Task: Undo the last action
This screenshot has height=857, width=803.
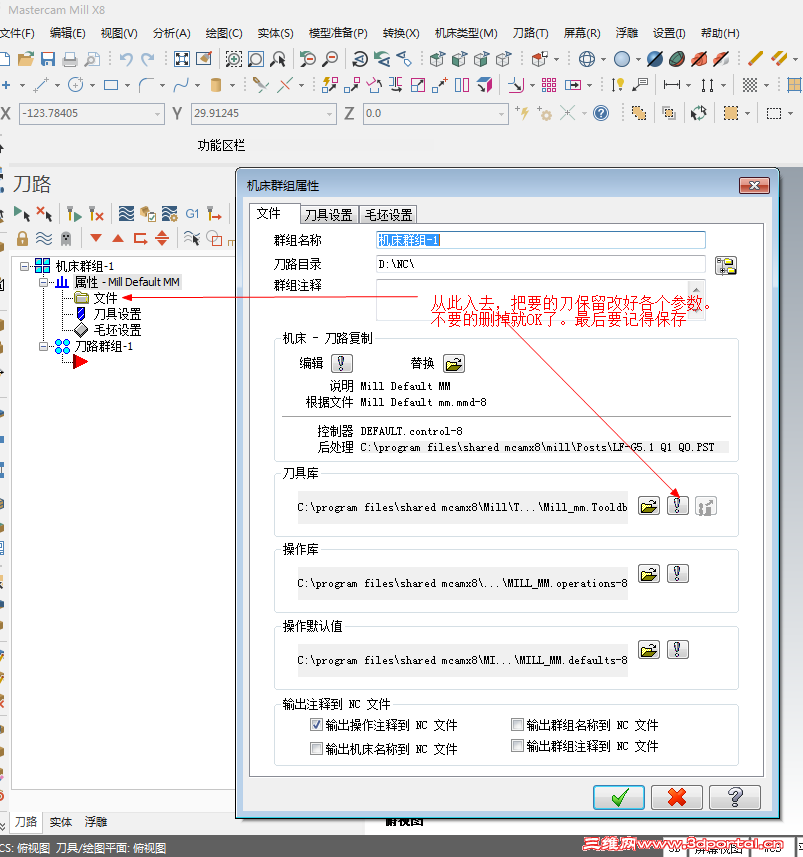Action: pos(126,58)
